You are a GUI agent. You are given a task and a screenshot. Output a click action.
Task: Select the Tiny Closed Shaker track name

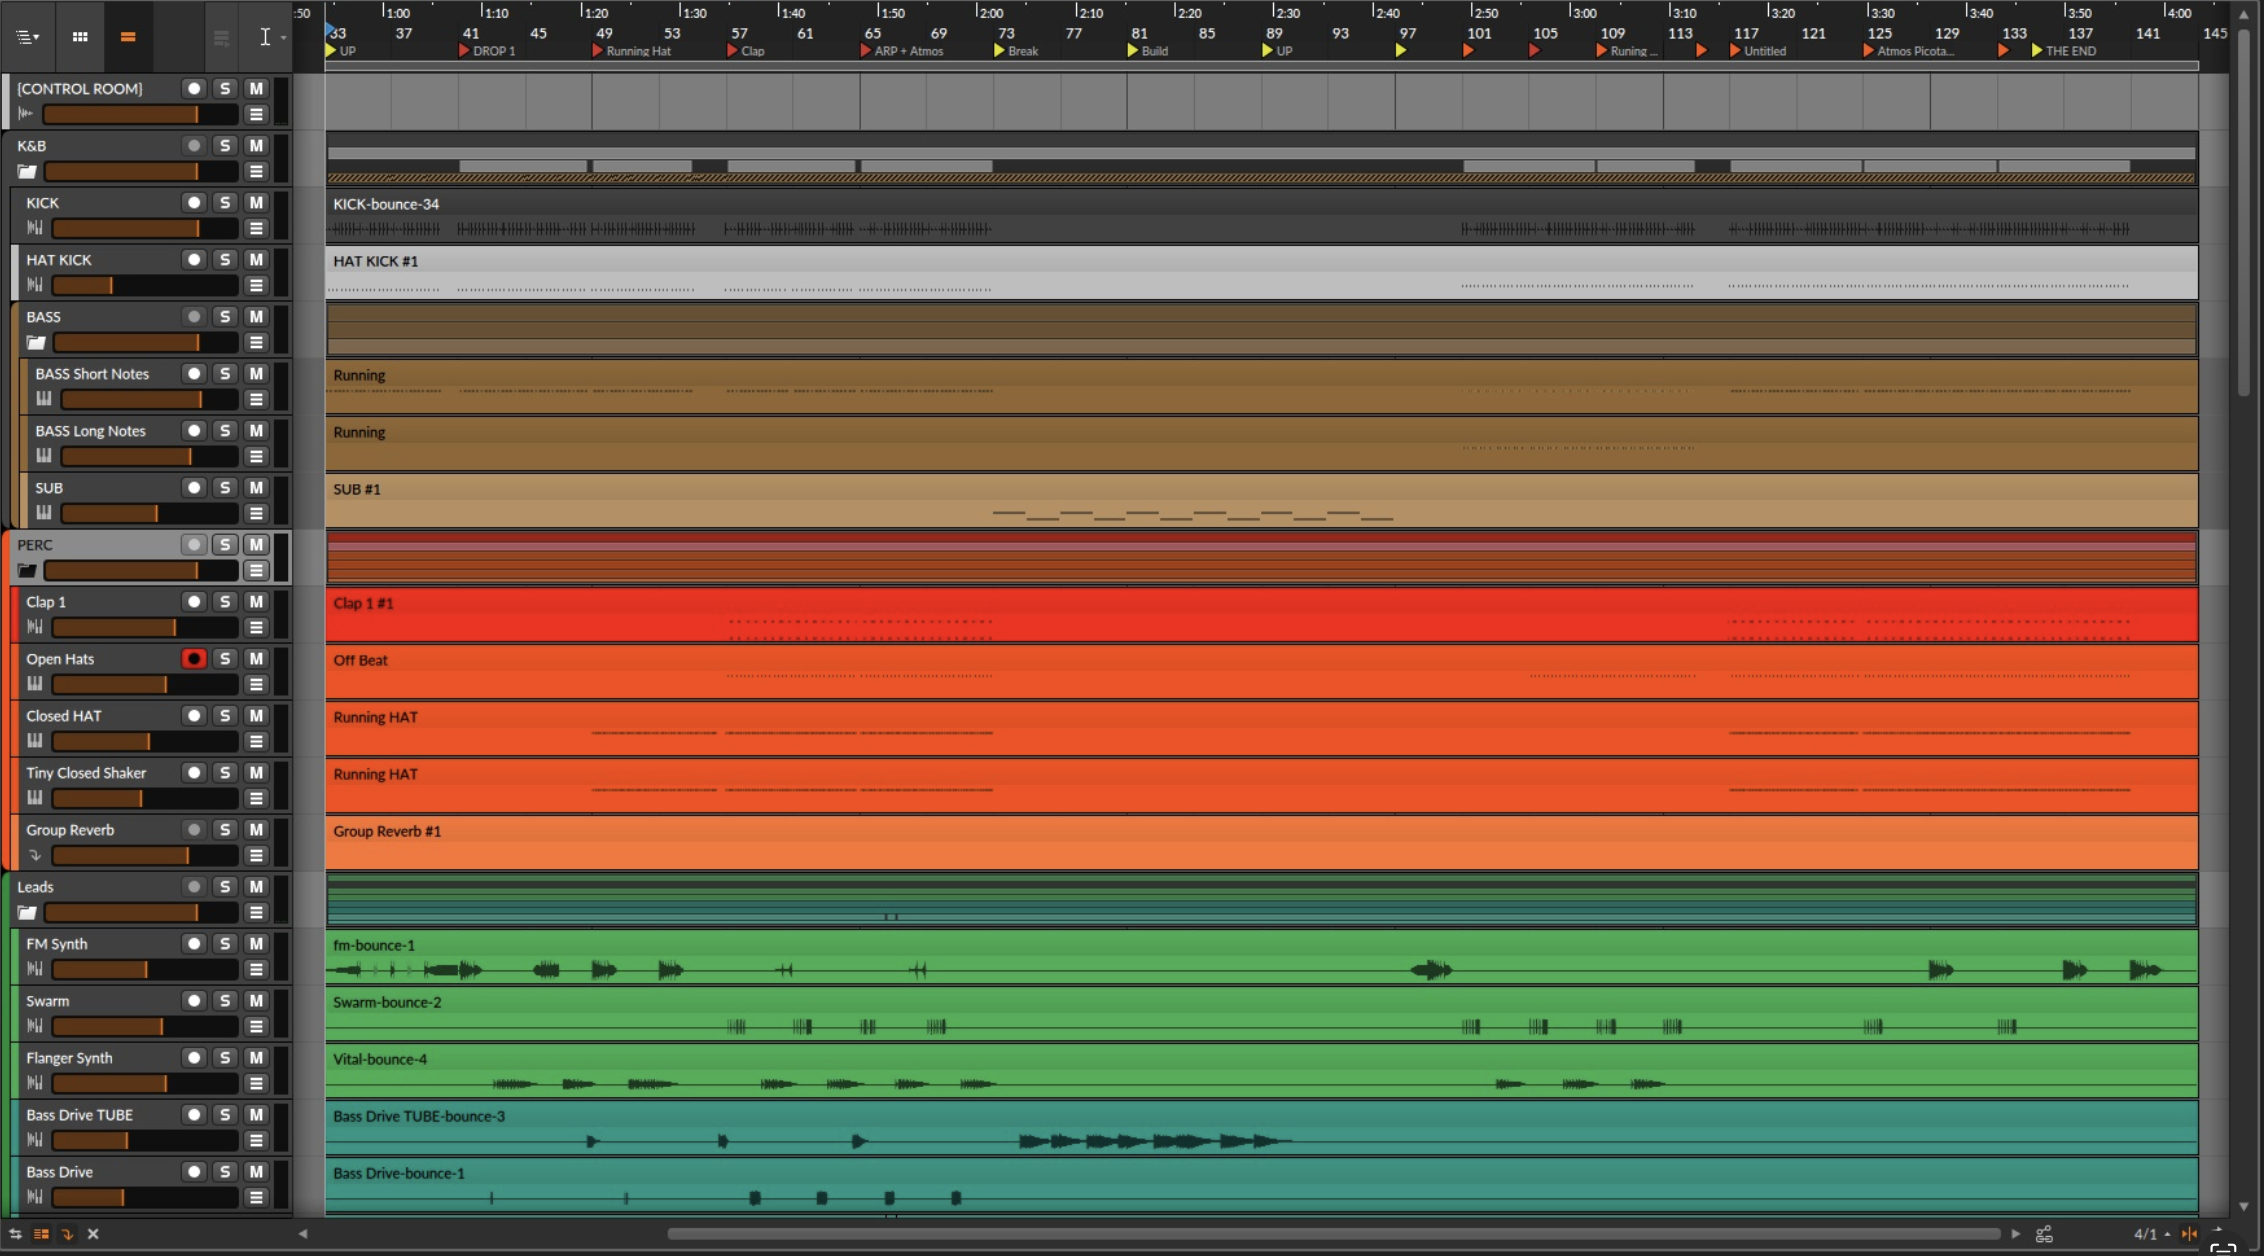tap(86, 773)
